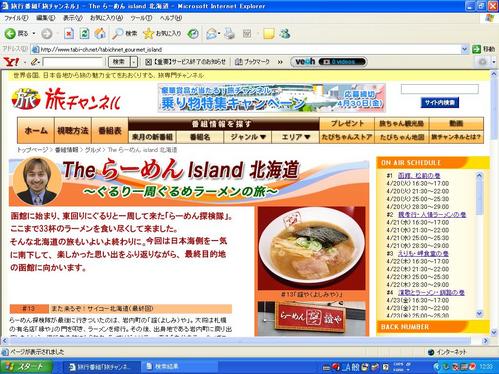Expand the address bar URL dropdown
This screenshot has width=499, height=374.
click(x=465, y=49)
